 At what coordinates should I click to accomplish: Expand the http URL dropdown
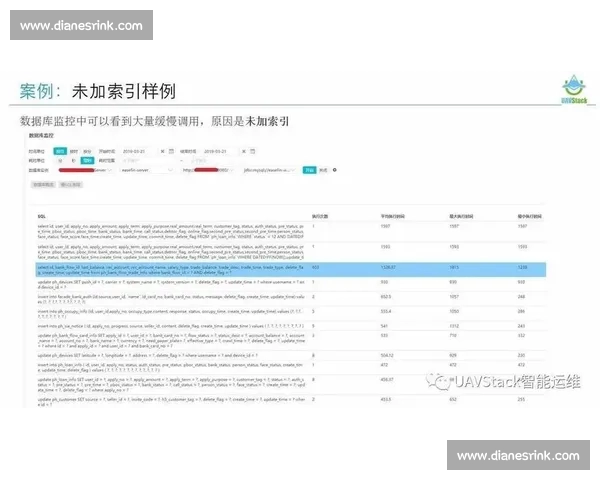tap(208, 170)
